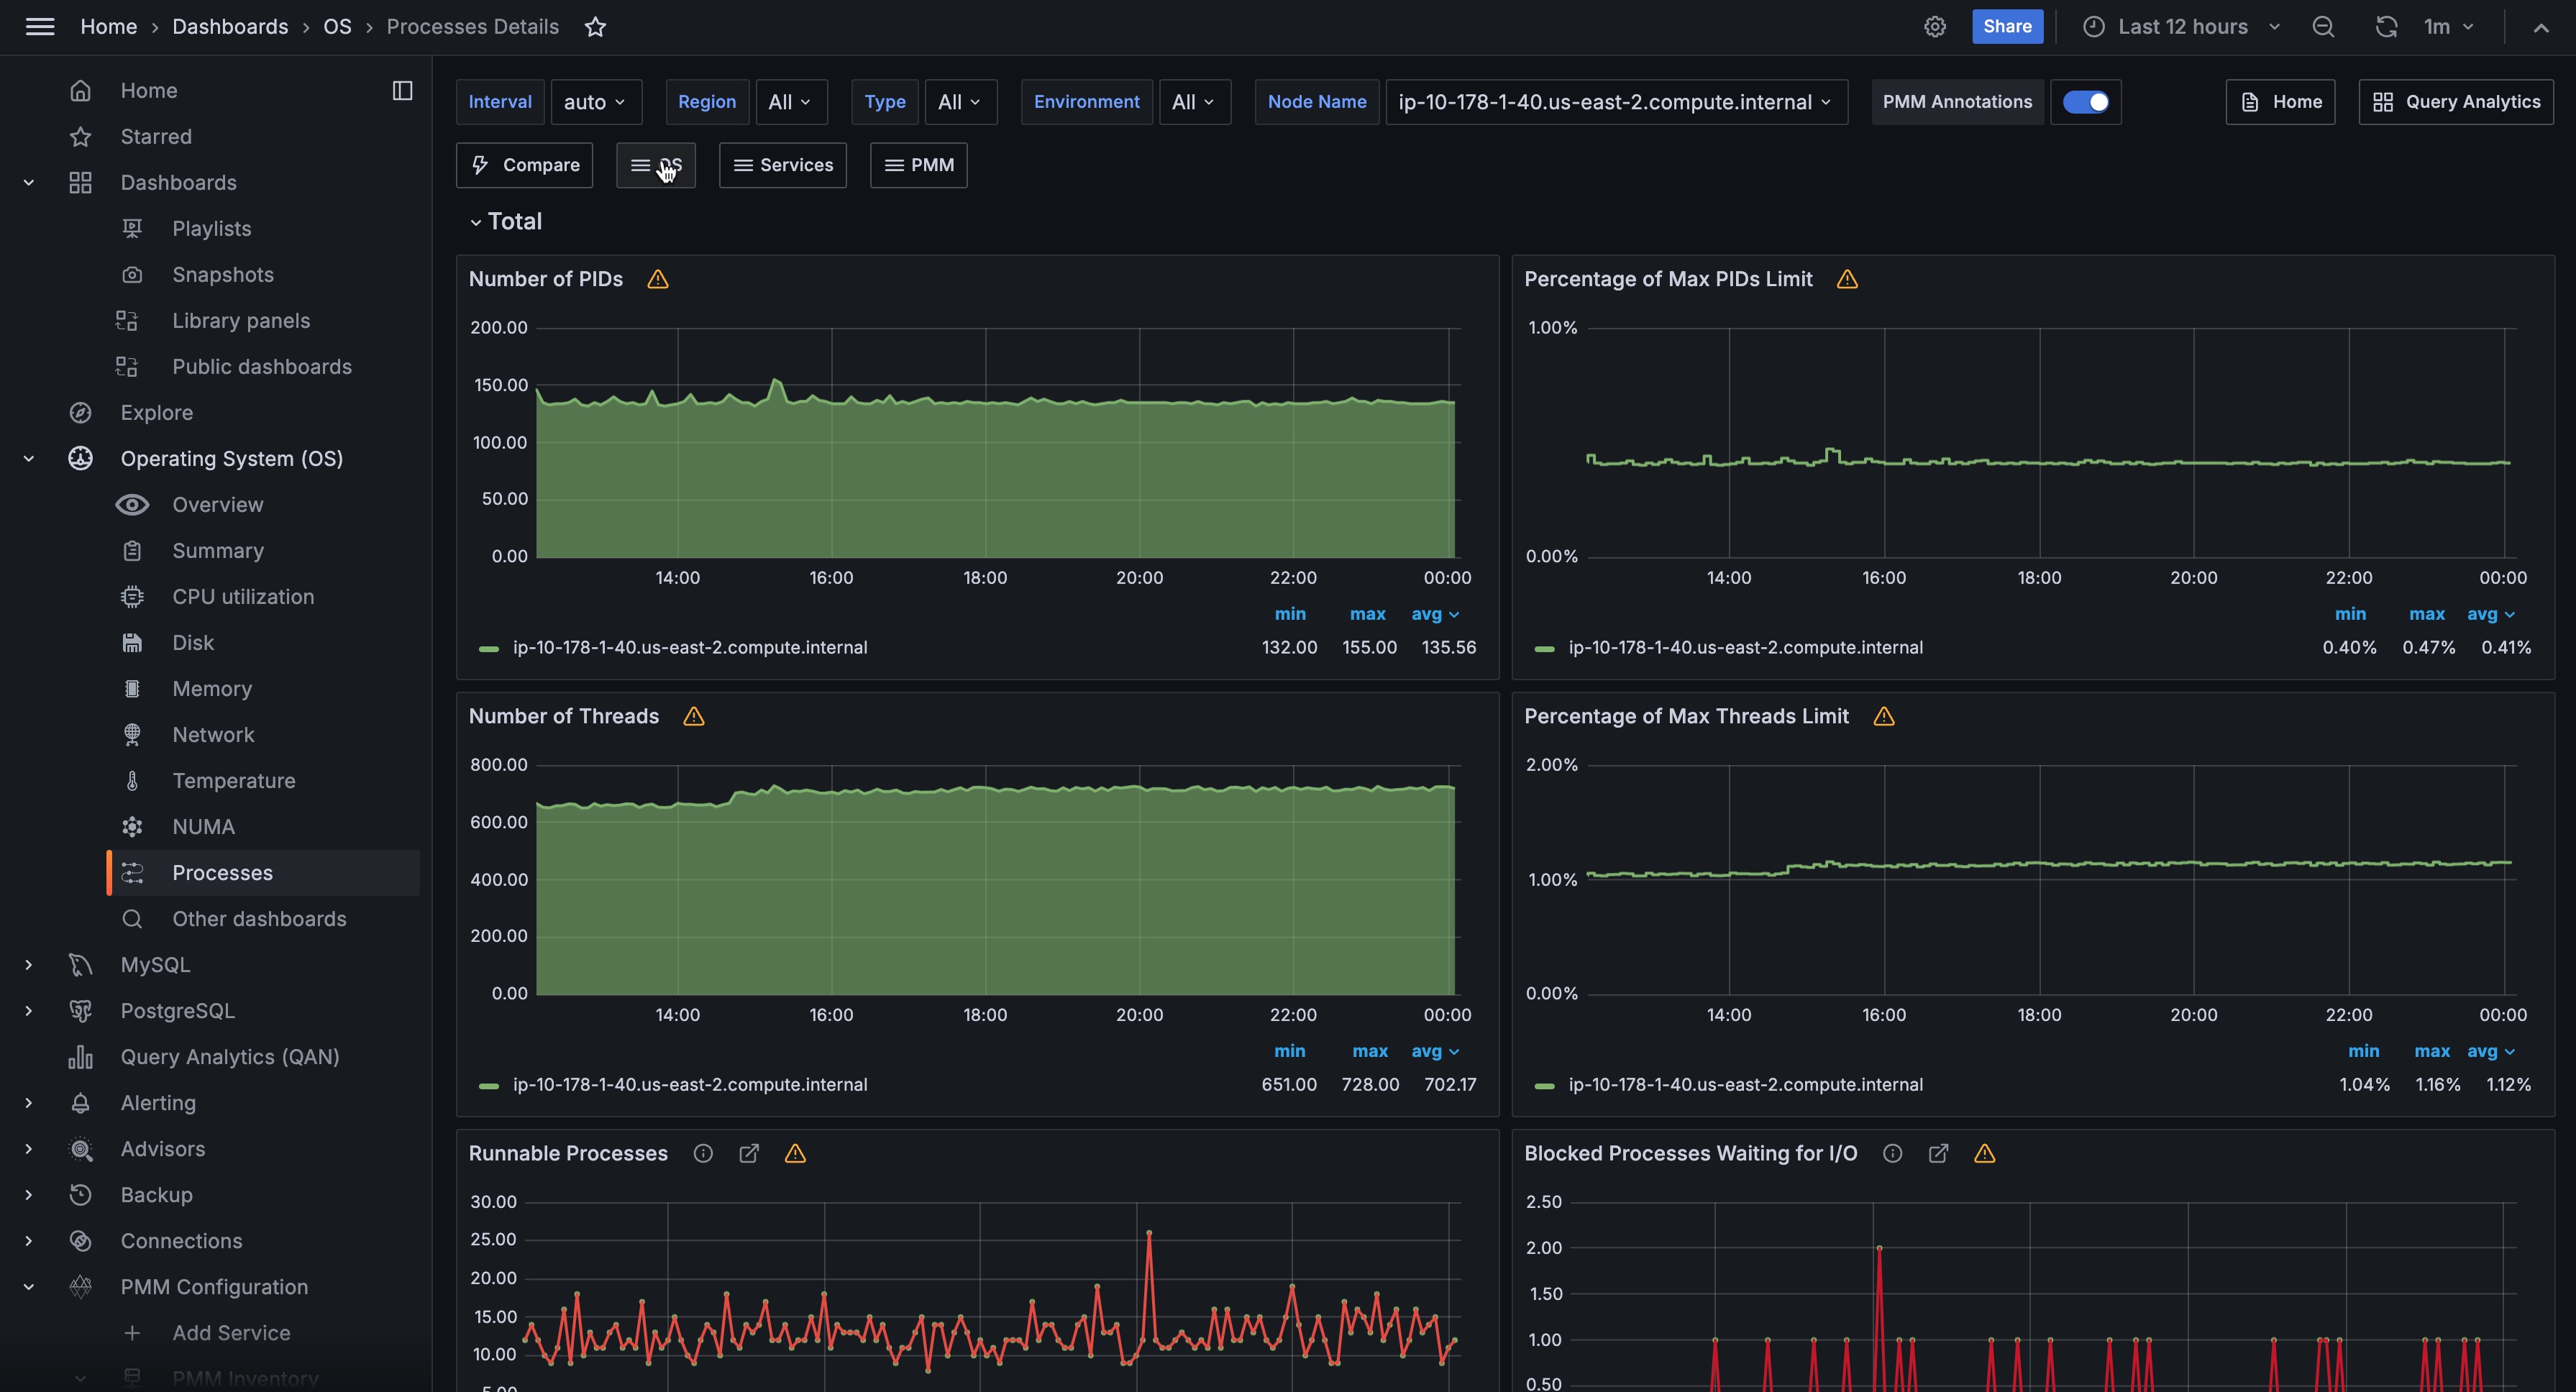Click the star icon to favorite dashboard
The height and width of the screenshot is (1392, 2576).
[595, 27]
